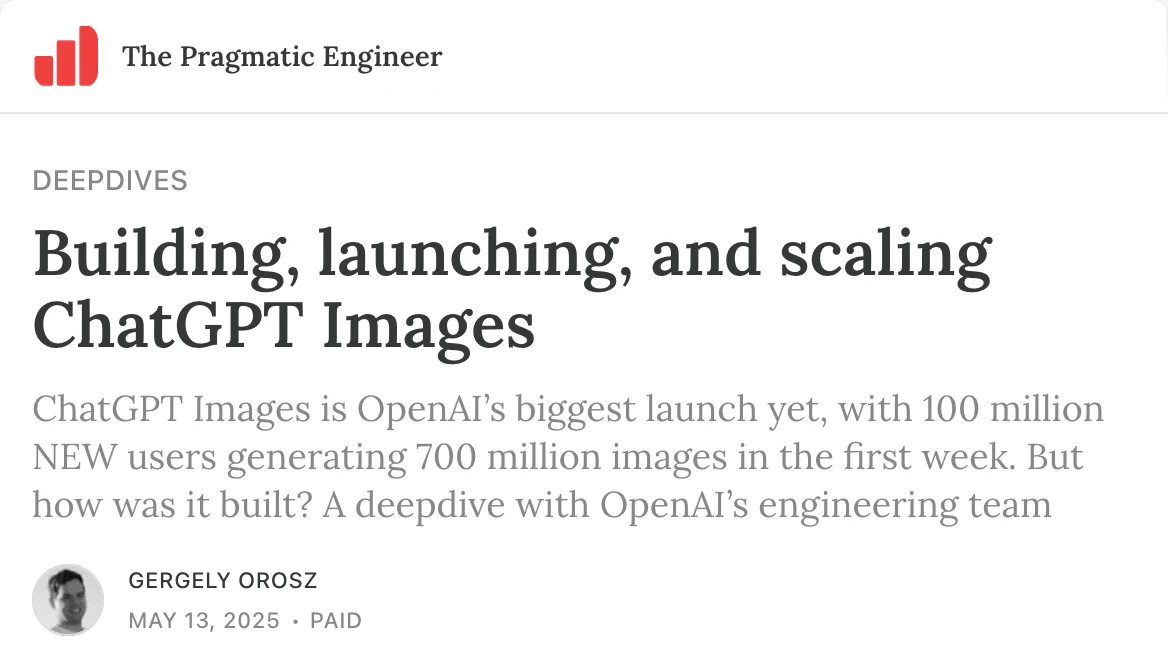The height and width of the screenshot is (650, 1168).
Task: Click the capitalized word "NEW" in subtitle
Action: 74,456
